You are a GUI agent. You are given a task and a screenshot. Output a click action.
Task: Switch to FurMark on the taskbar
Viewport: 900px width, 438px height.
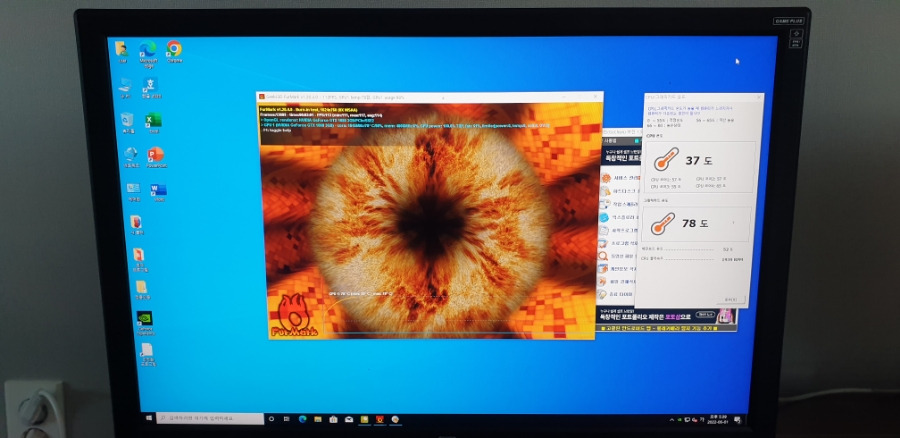pos(379,419)
